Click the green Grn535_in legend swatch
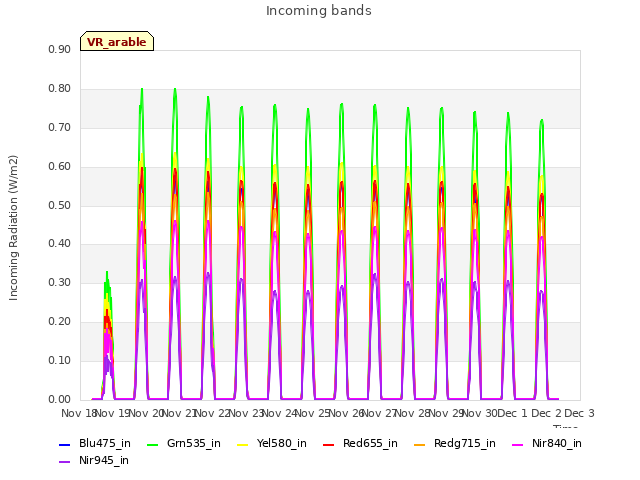The height and width of the screenshot is (480, 640). pos(152,444)
